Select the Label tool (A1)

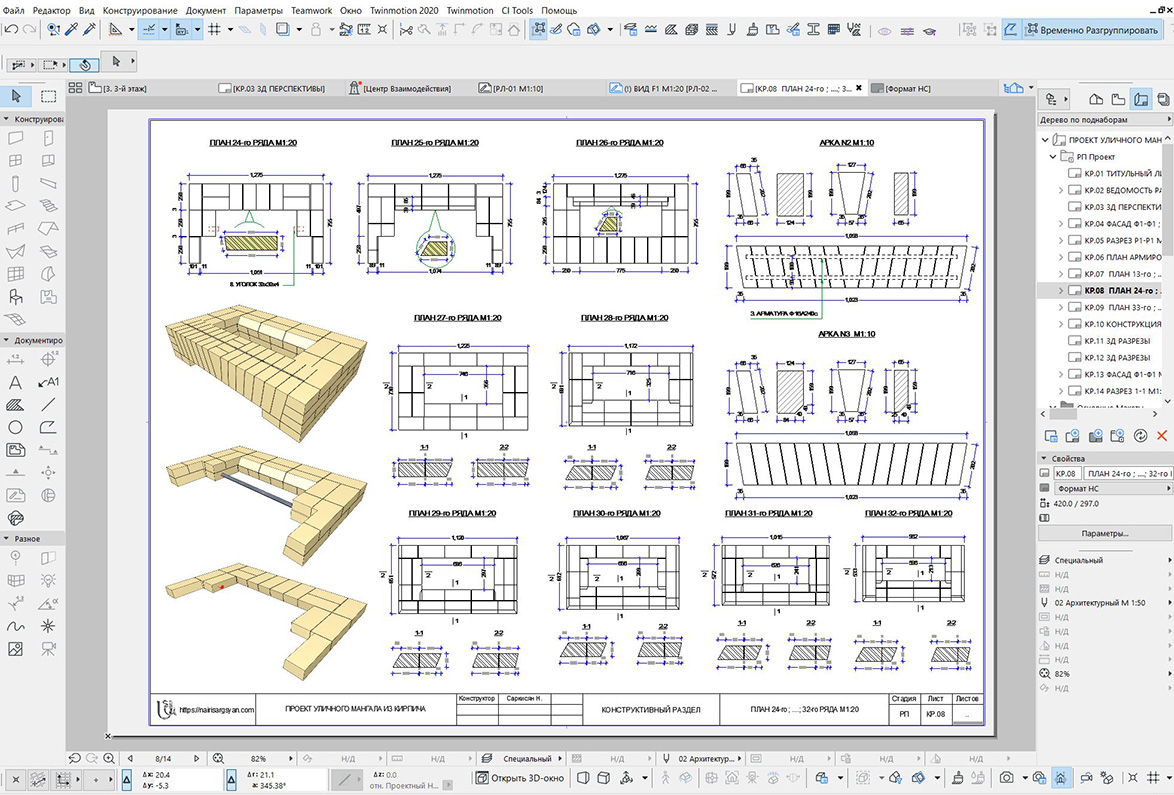(x=48, y=383)
